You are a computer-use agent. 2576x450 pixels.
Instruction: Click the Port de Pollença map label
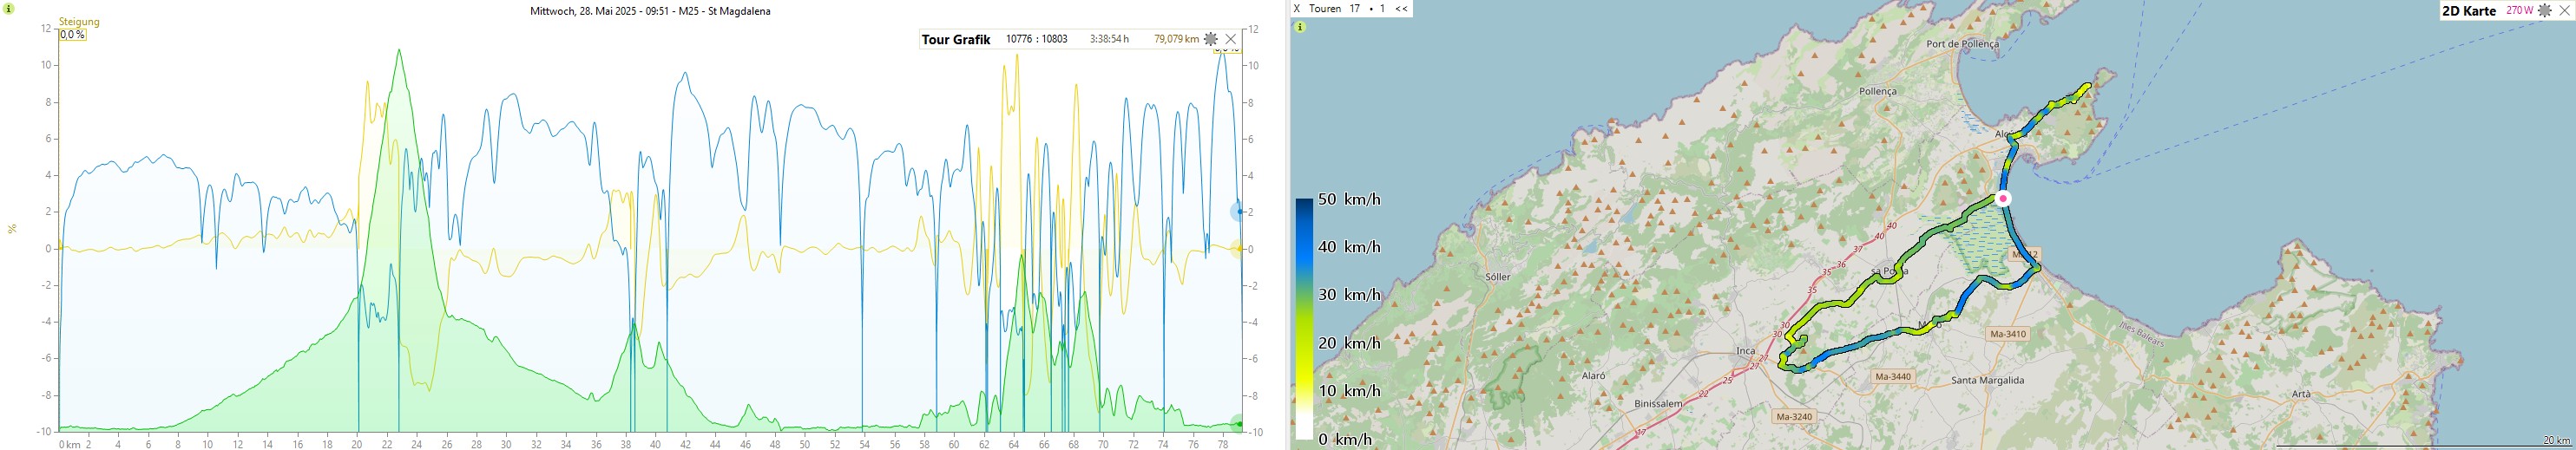coord(1962,44)
